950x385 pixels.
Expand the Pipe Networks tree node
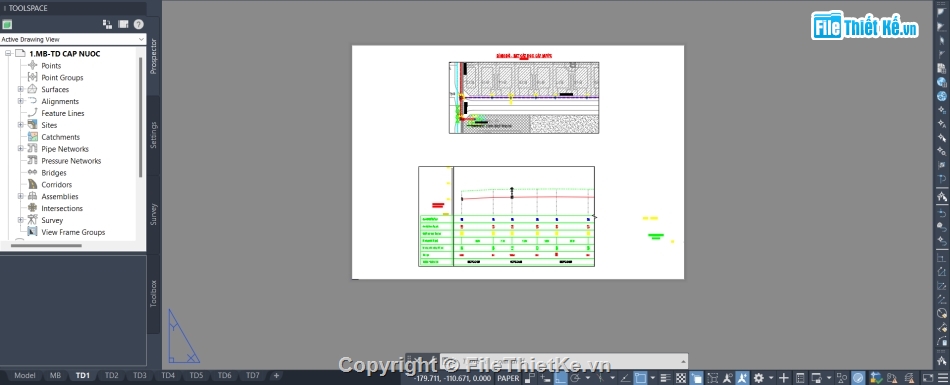click(x=21, y=149)
